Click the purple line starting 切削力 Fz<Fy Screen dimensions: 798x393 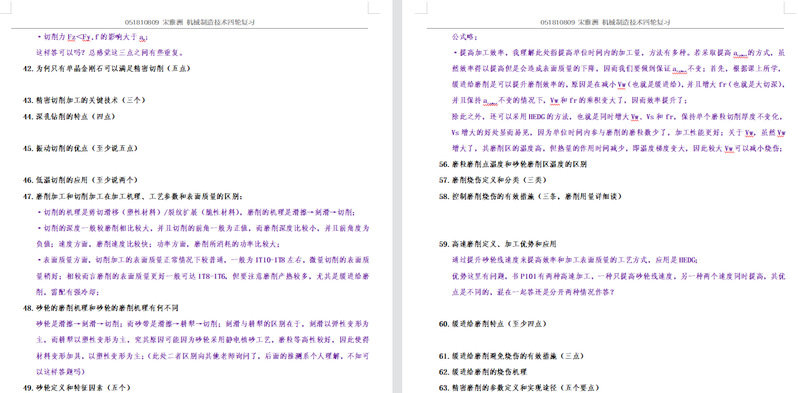pyautogui.click(x=93, y=37)
